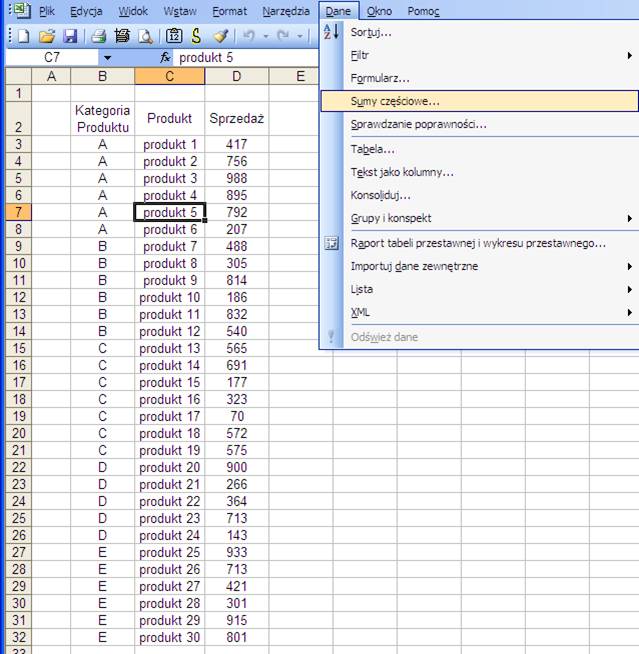Open the Narzędzia menu
Viewport: 639px width, 654px height.
pyautogui.click(x=286, y=11)
